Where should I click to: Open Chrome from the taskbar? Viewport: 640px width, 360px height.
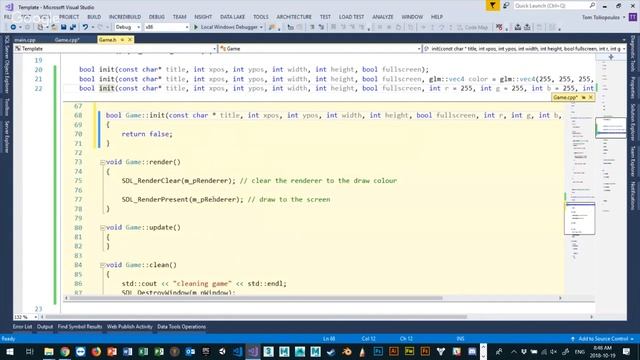coord(64,351)
